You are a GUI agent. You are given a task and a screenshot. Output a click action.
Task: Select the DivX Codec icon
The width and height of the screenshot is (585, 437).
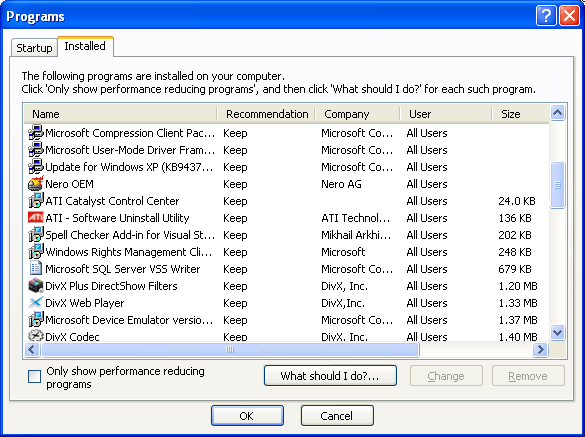click(x=36, y=336)
